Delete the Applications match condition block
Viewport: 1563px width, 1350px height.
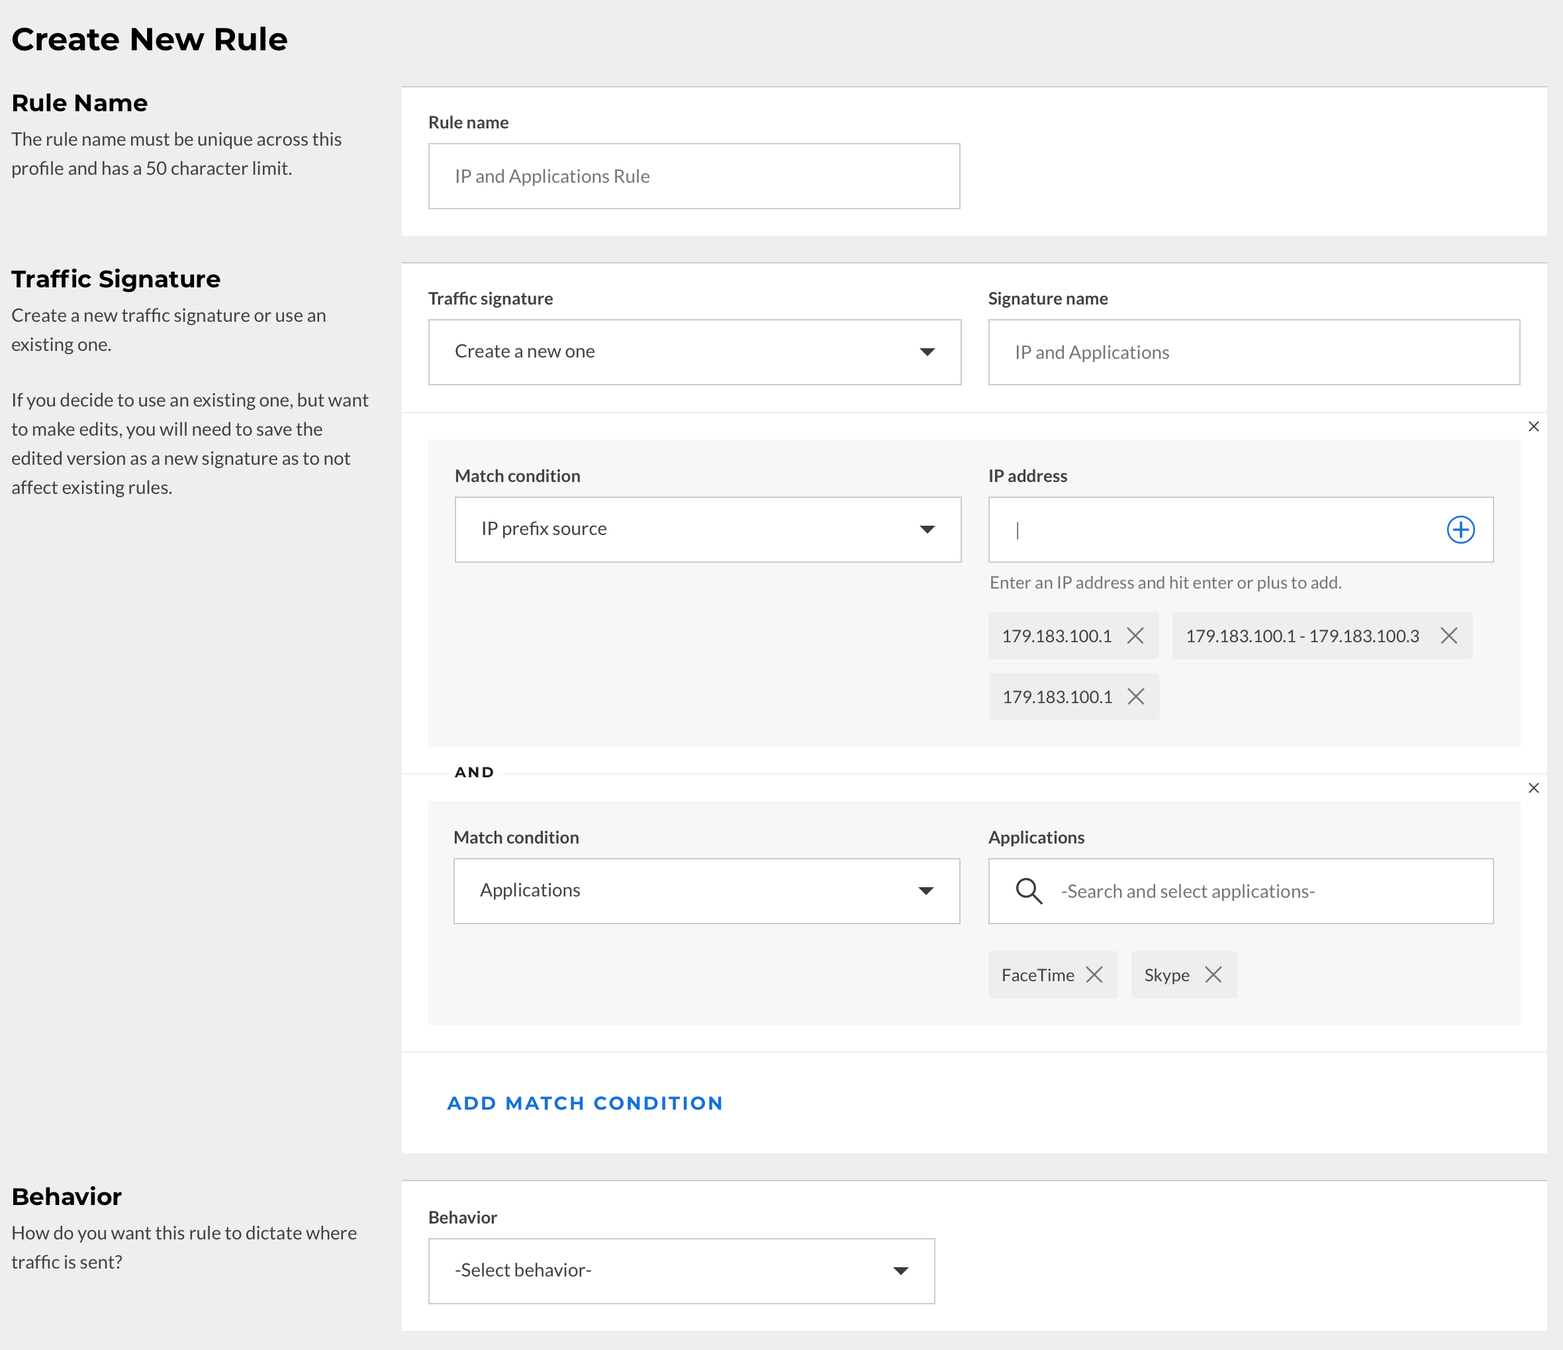[1533, 788]
